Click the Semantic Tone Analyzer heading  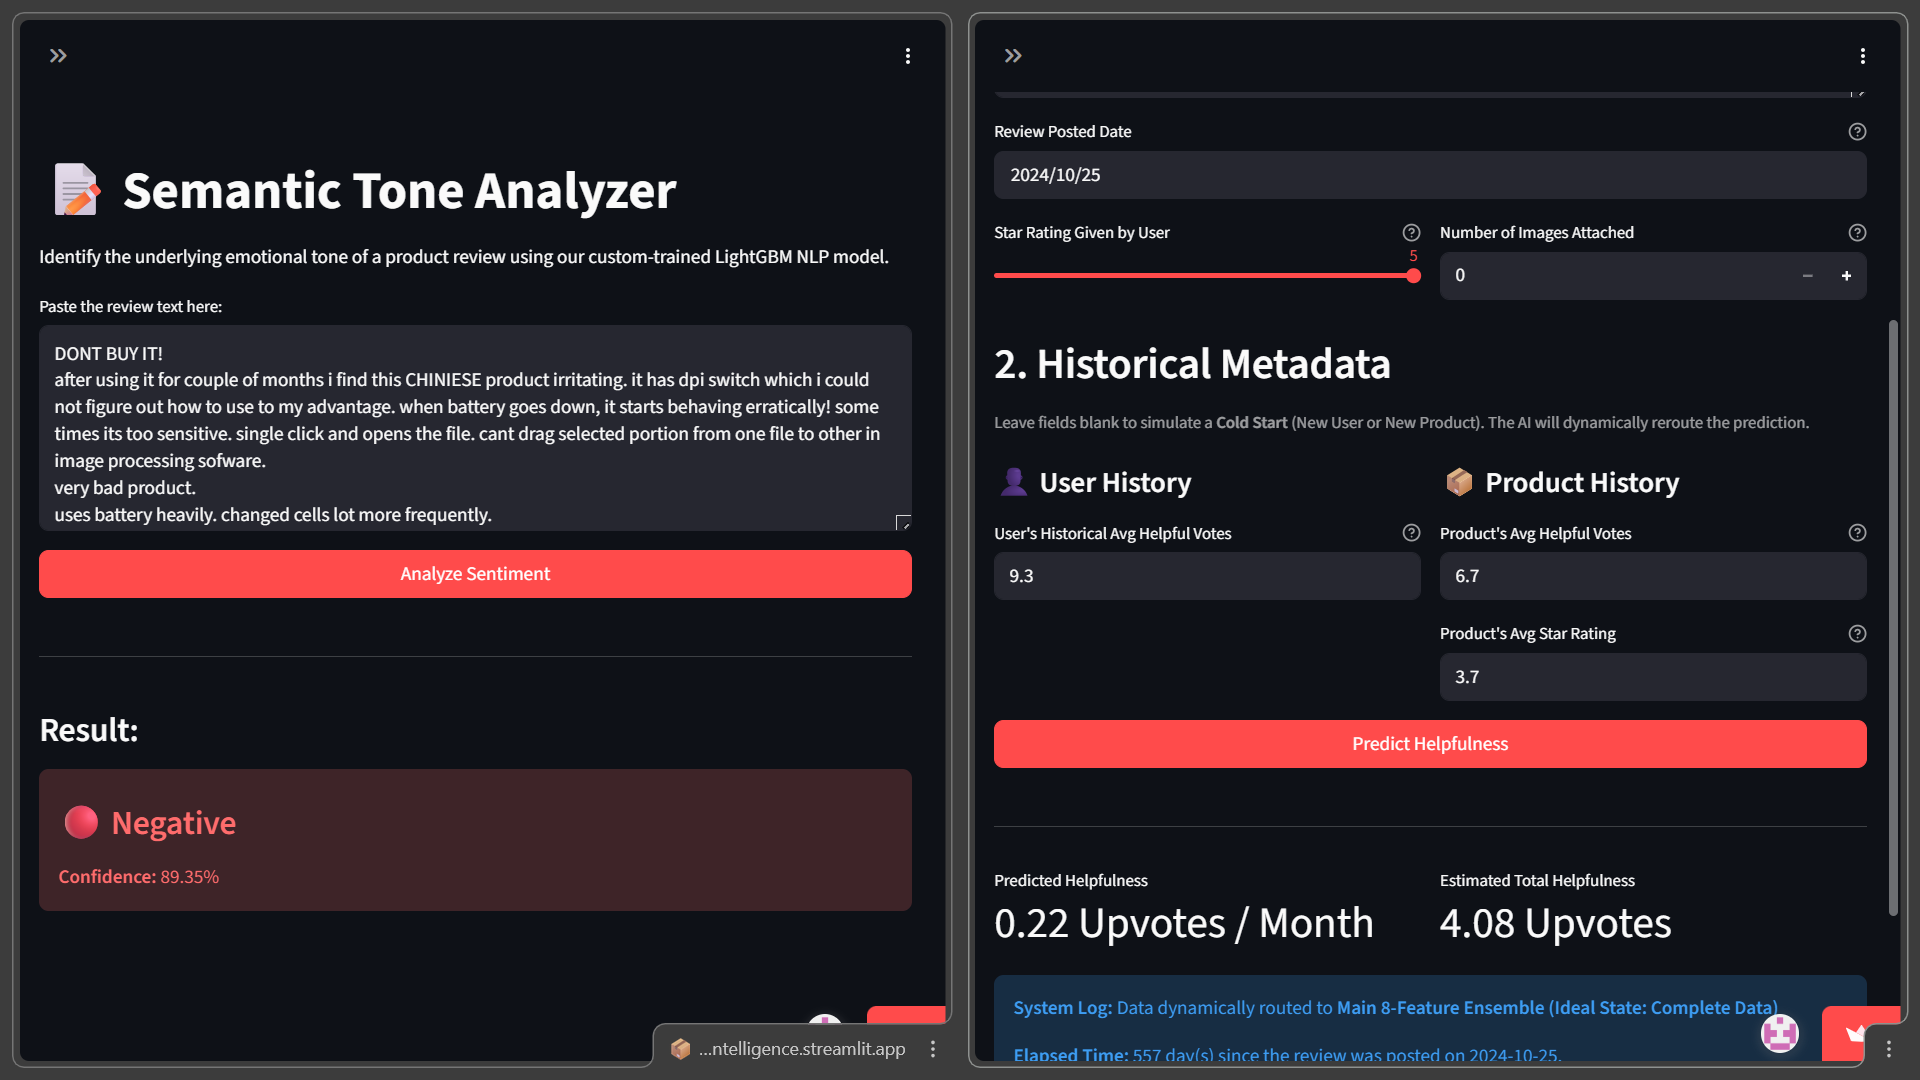400,190
